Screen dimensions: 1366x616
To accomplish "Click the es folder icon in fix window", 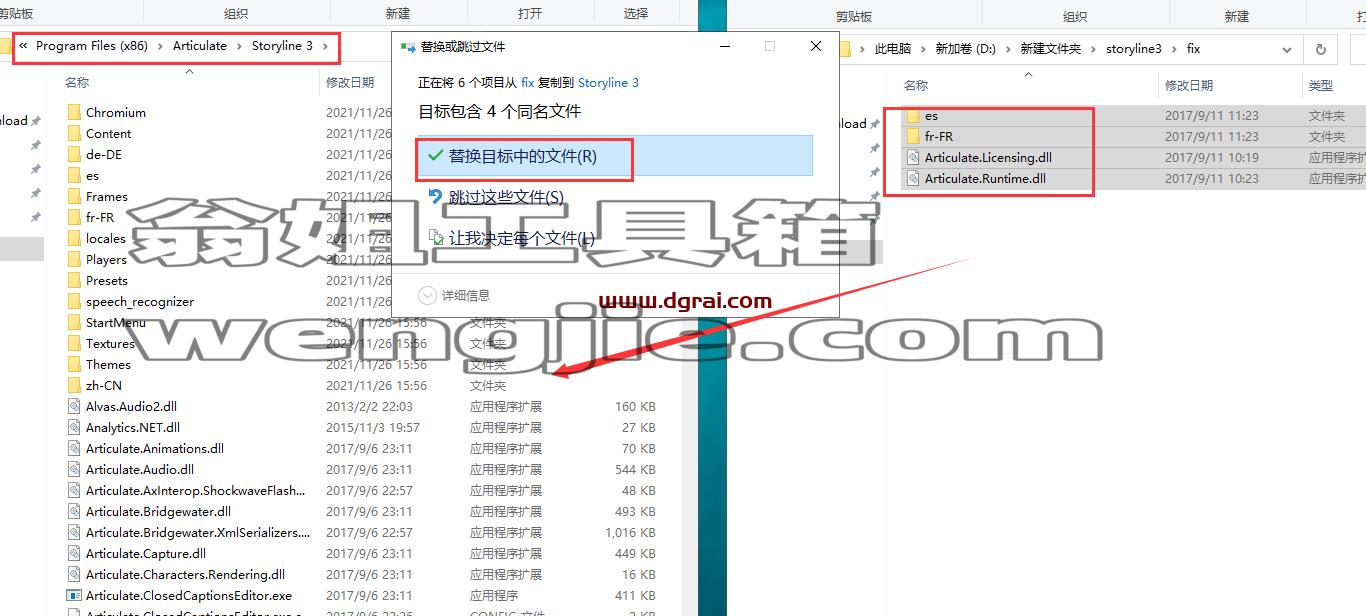I will pos(913,116).
